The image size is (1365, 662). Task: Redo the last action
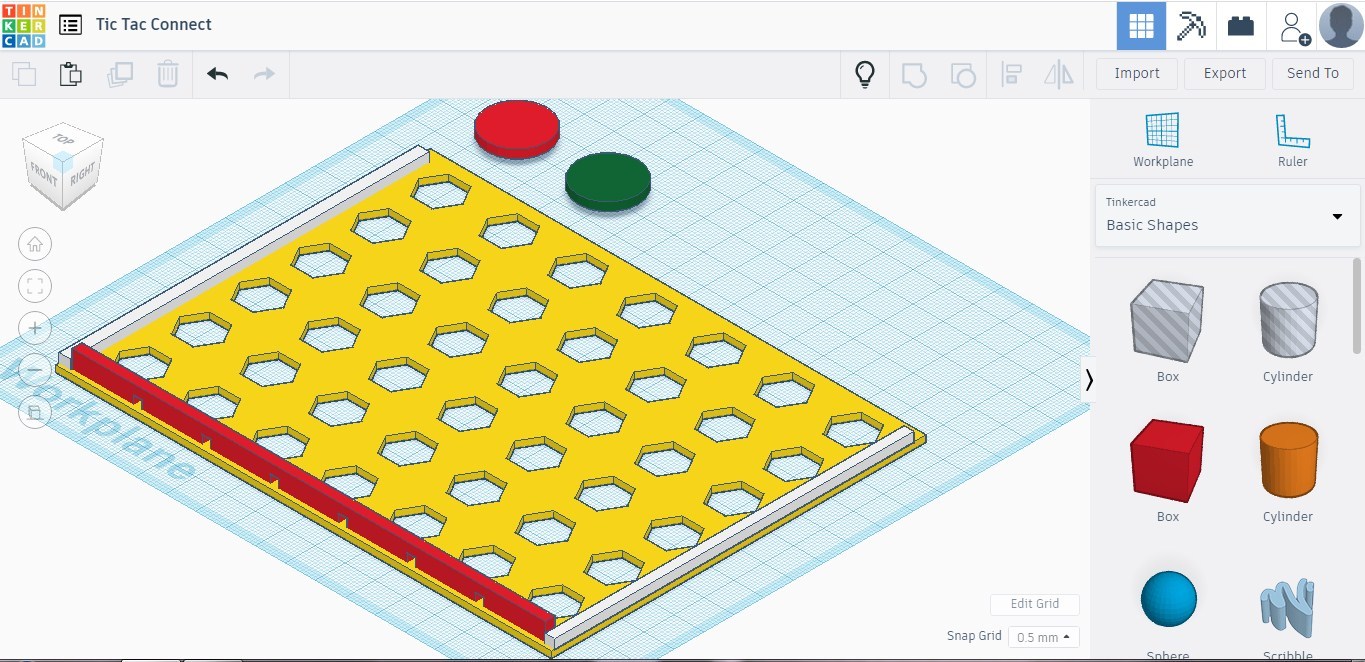pyautogui.click(x=264, y=74)
